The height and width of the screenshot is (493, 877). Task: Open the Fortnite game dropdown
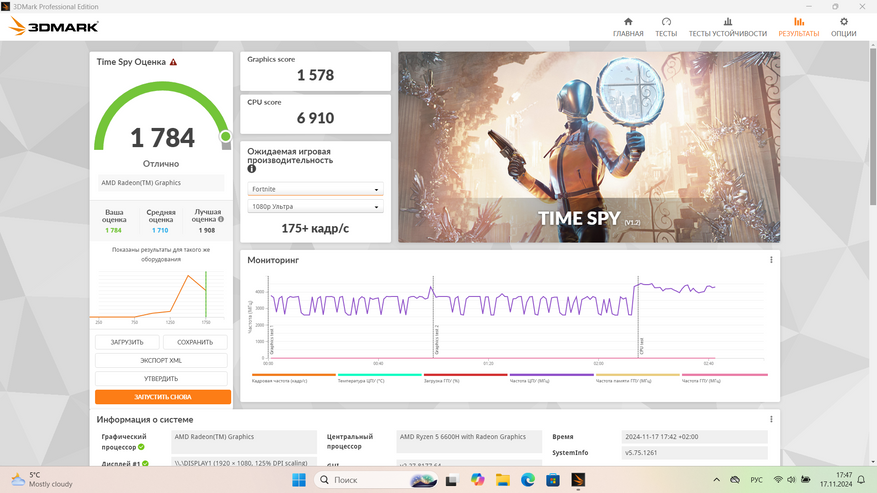click(x=315, y=189)
